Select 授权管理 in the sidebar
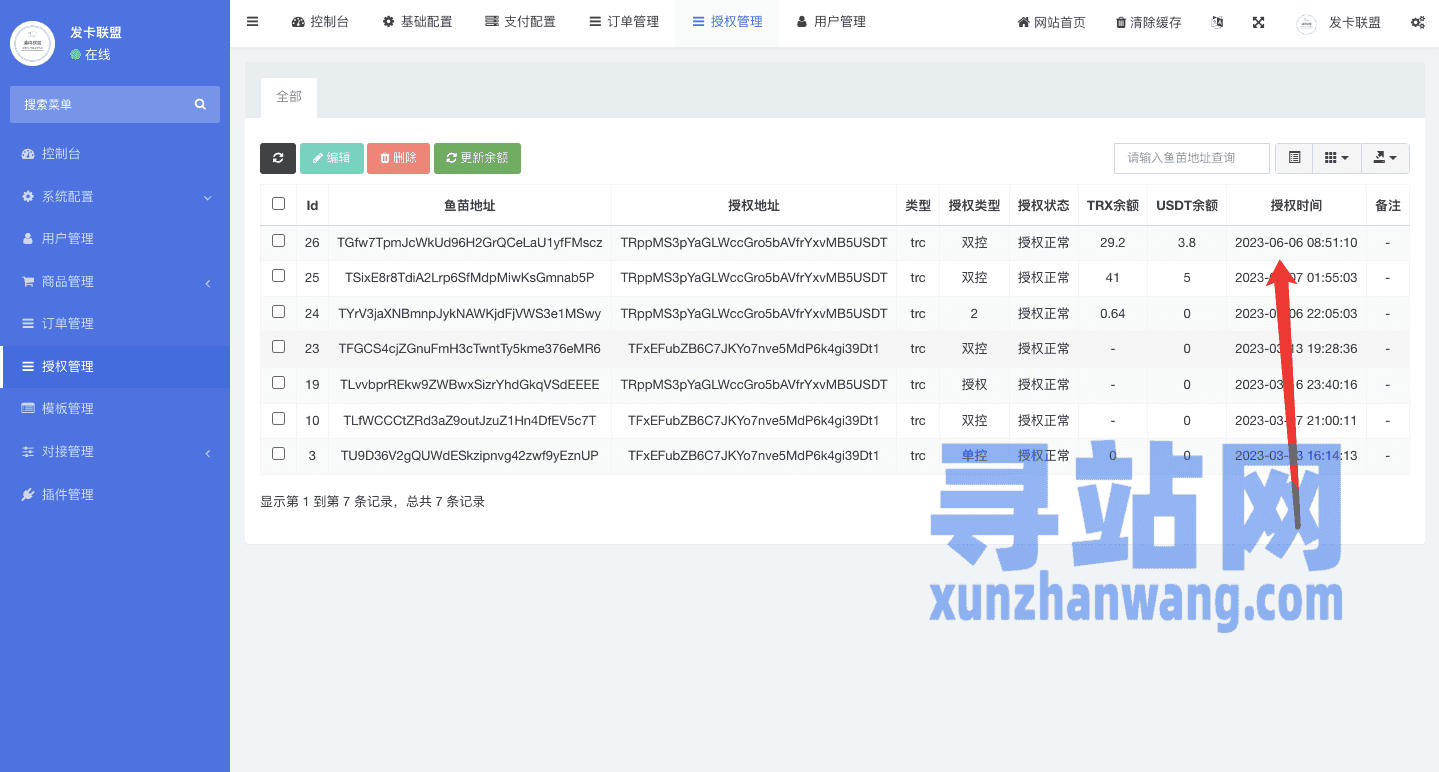Image resolution: width=1439 pixels, height=772 pixels. [115, 367]
